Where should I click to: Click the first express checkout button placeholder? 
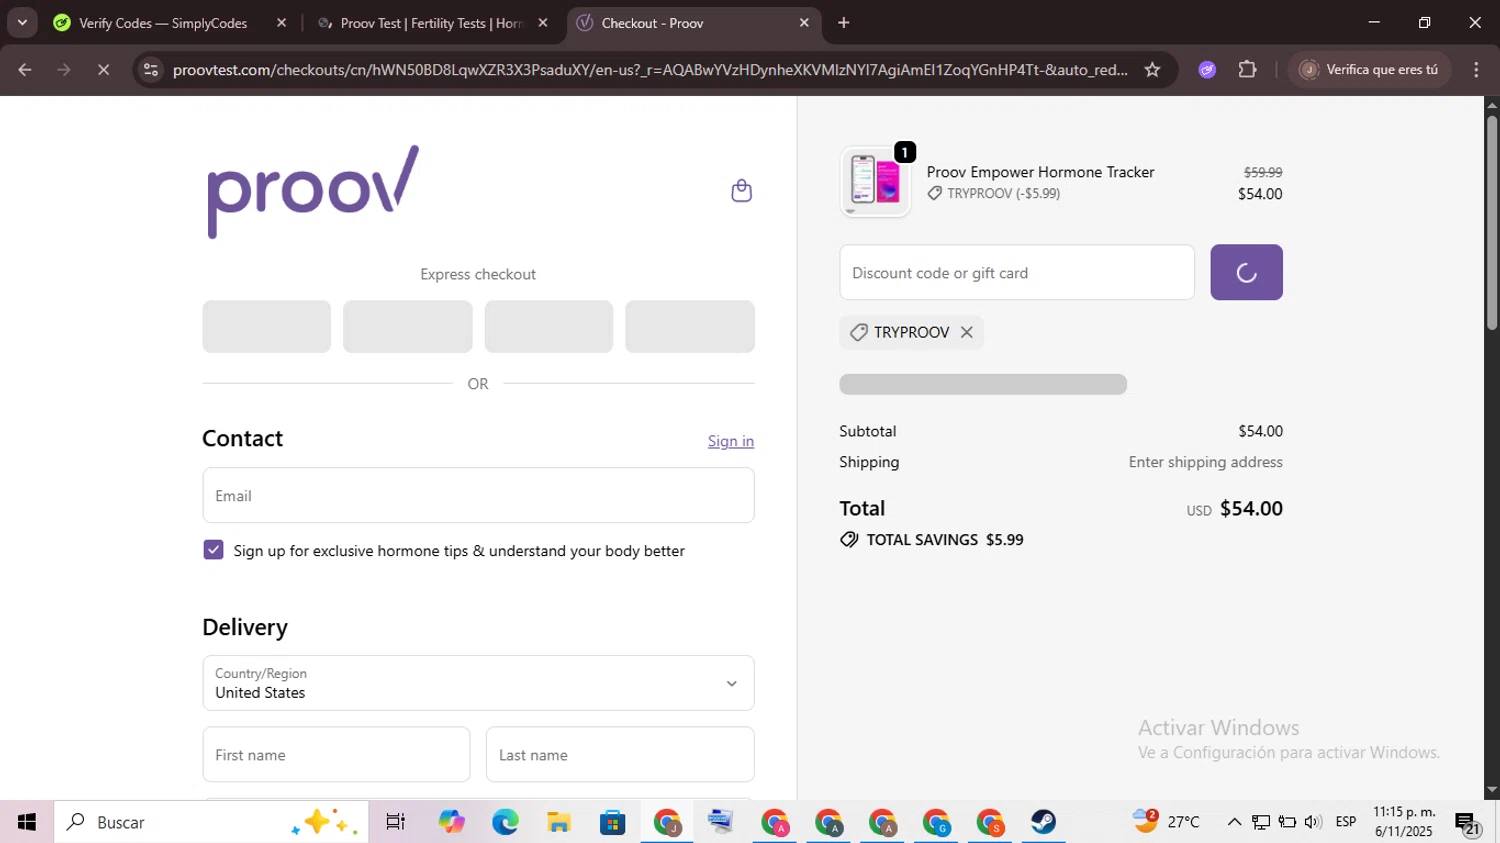pos(266,326)
